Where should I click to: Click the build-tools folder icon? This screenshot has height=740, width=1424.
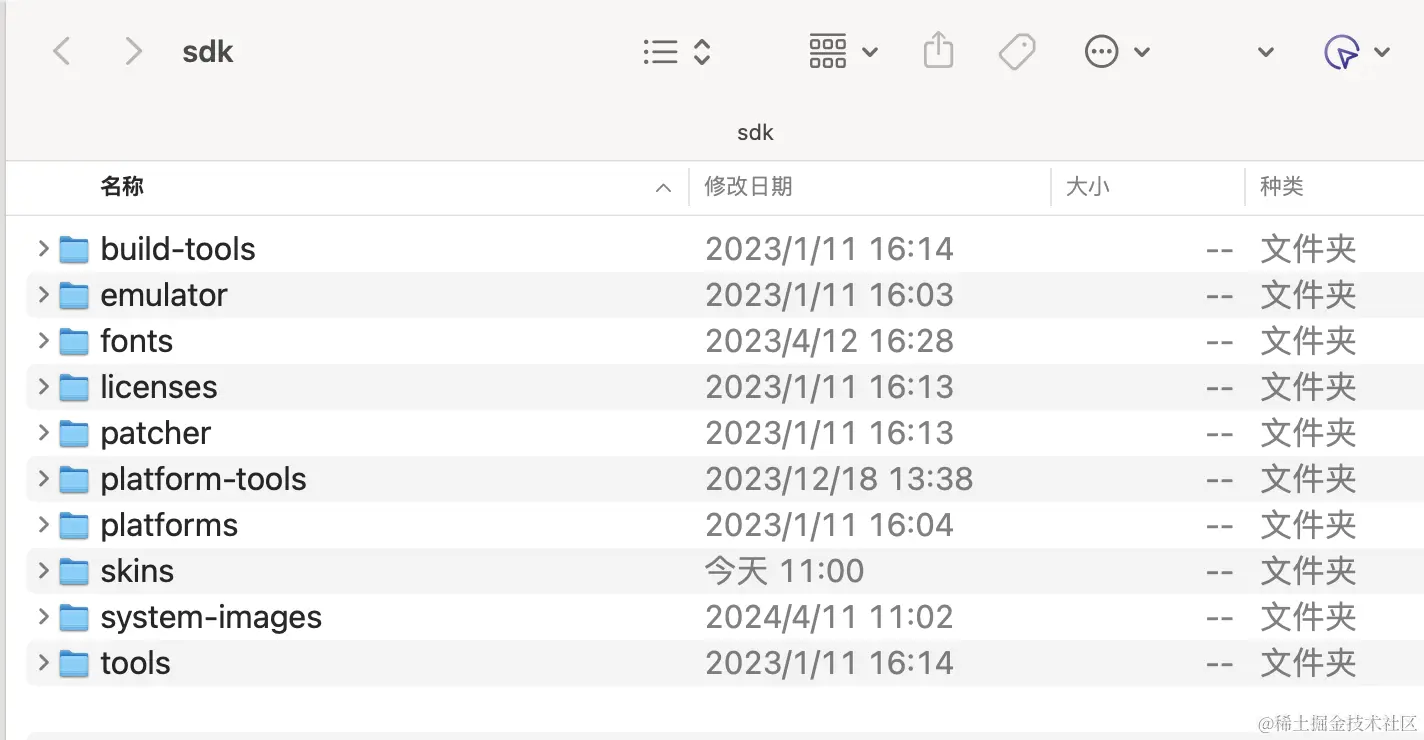(74, 249)
